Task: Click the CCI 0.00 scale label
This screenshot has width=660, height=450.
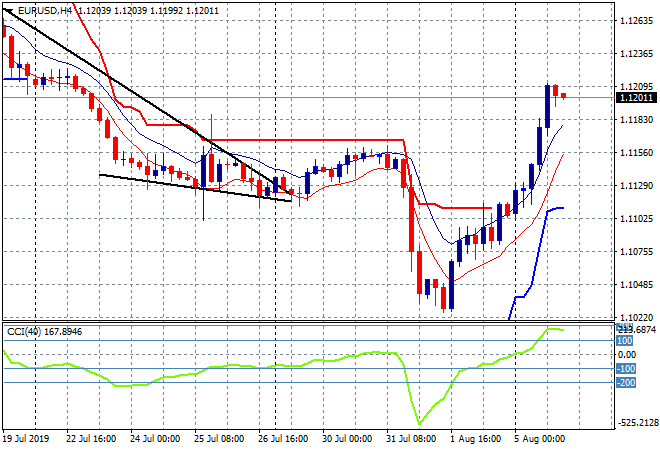Action: point(627,355)
